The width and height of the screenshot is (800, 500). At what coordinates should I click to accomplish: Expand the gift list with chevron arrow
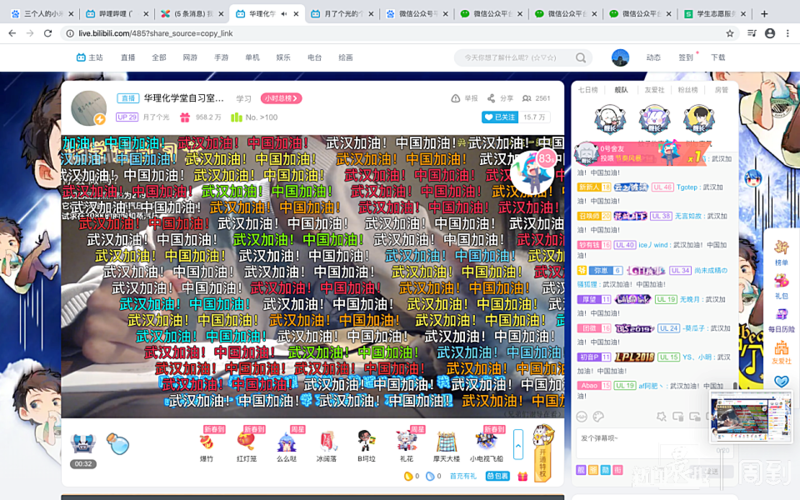(518, 441)
